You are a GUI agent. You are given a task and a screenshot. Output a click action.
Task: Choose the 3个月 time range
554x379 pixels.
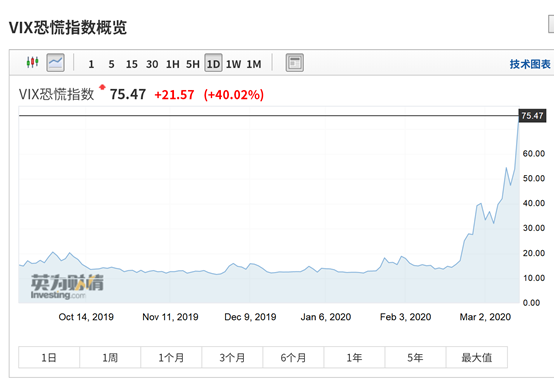tap(232, 357)
